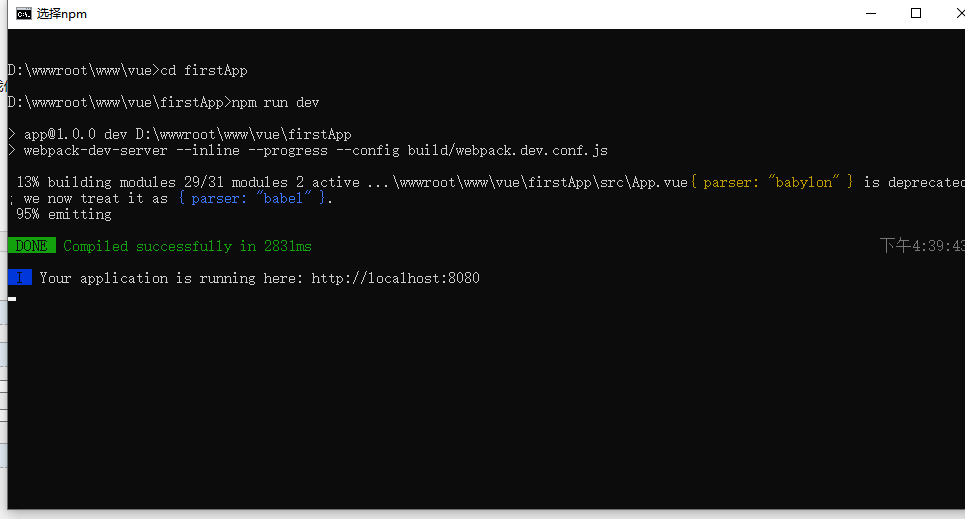Screen dimensions: 965x519
Task: Click the blue I info badge
Action: (x=20, y=278)
